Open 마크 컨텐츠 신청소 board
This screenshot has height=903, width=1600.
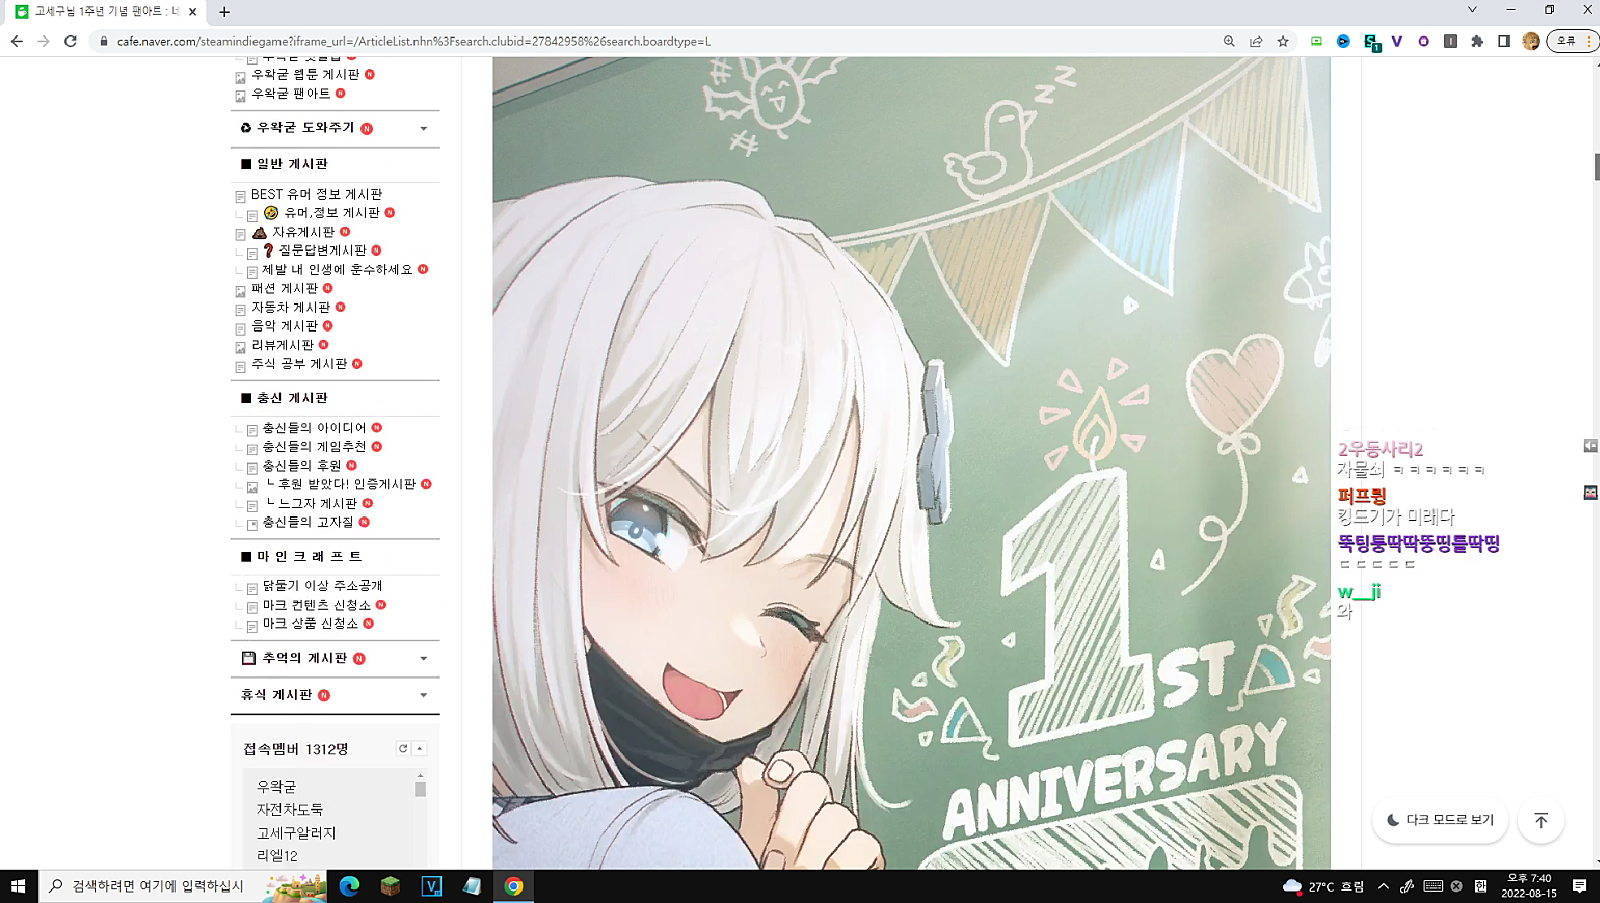(316, 605)
